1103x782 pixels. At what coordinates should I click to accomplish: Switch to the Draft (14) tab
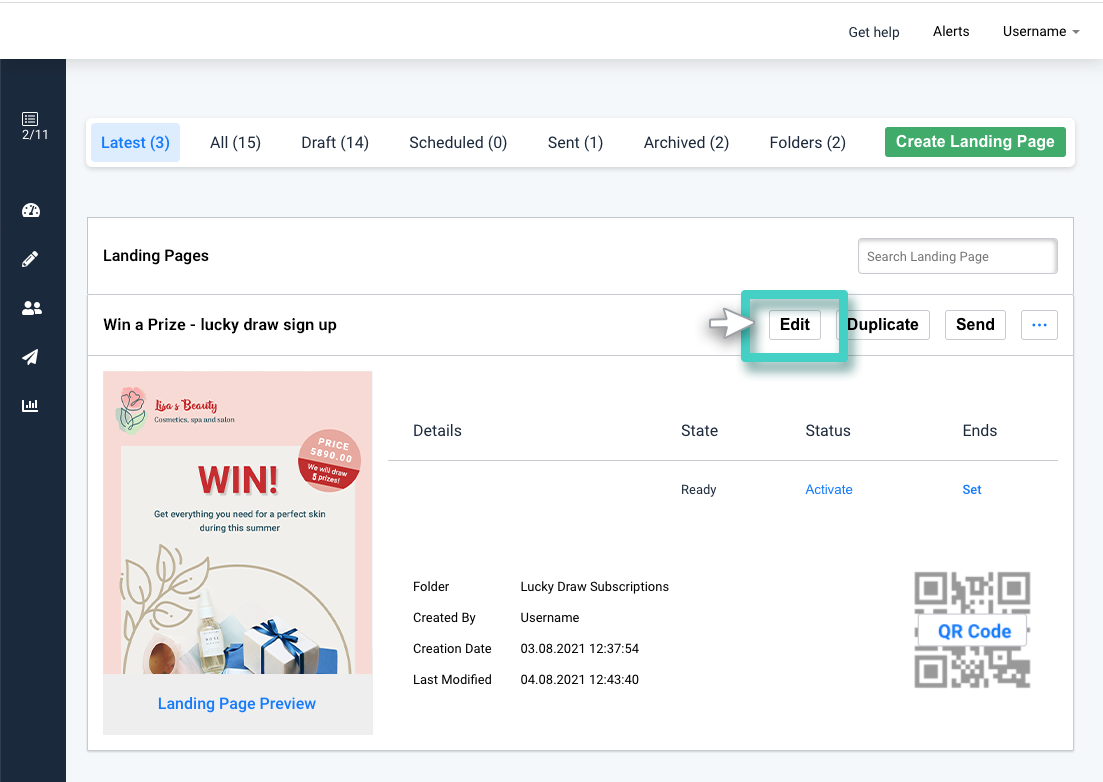point(335,143)
